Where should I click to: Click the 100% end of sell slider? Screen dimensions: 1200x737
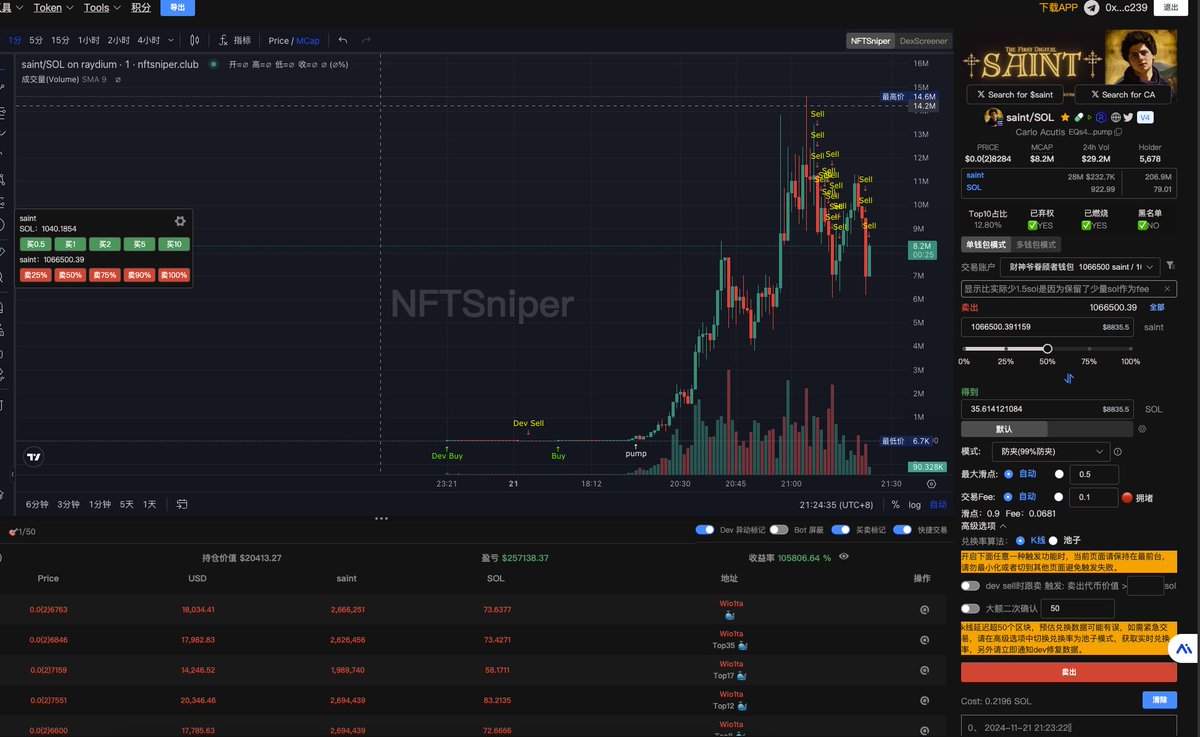[1130, 349]
